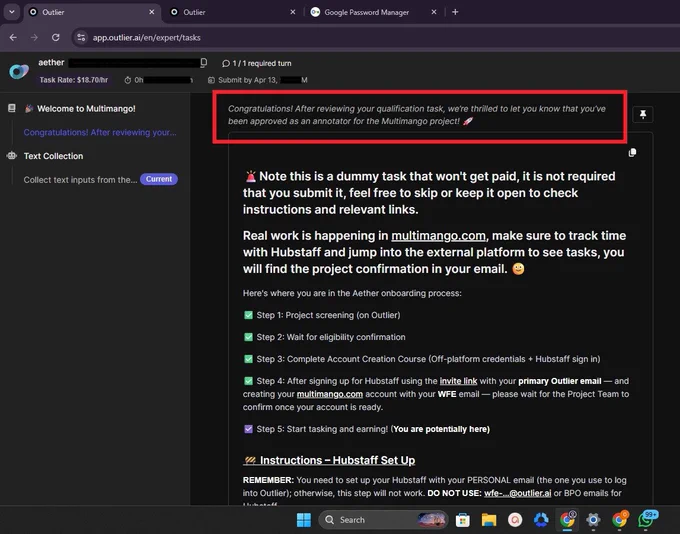Switch to the first Outlier tab
Image resolution: width=680 pixels, height=534 pixels.
tap(91, 12)
